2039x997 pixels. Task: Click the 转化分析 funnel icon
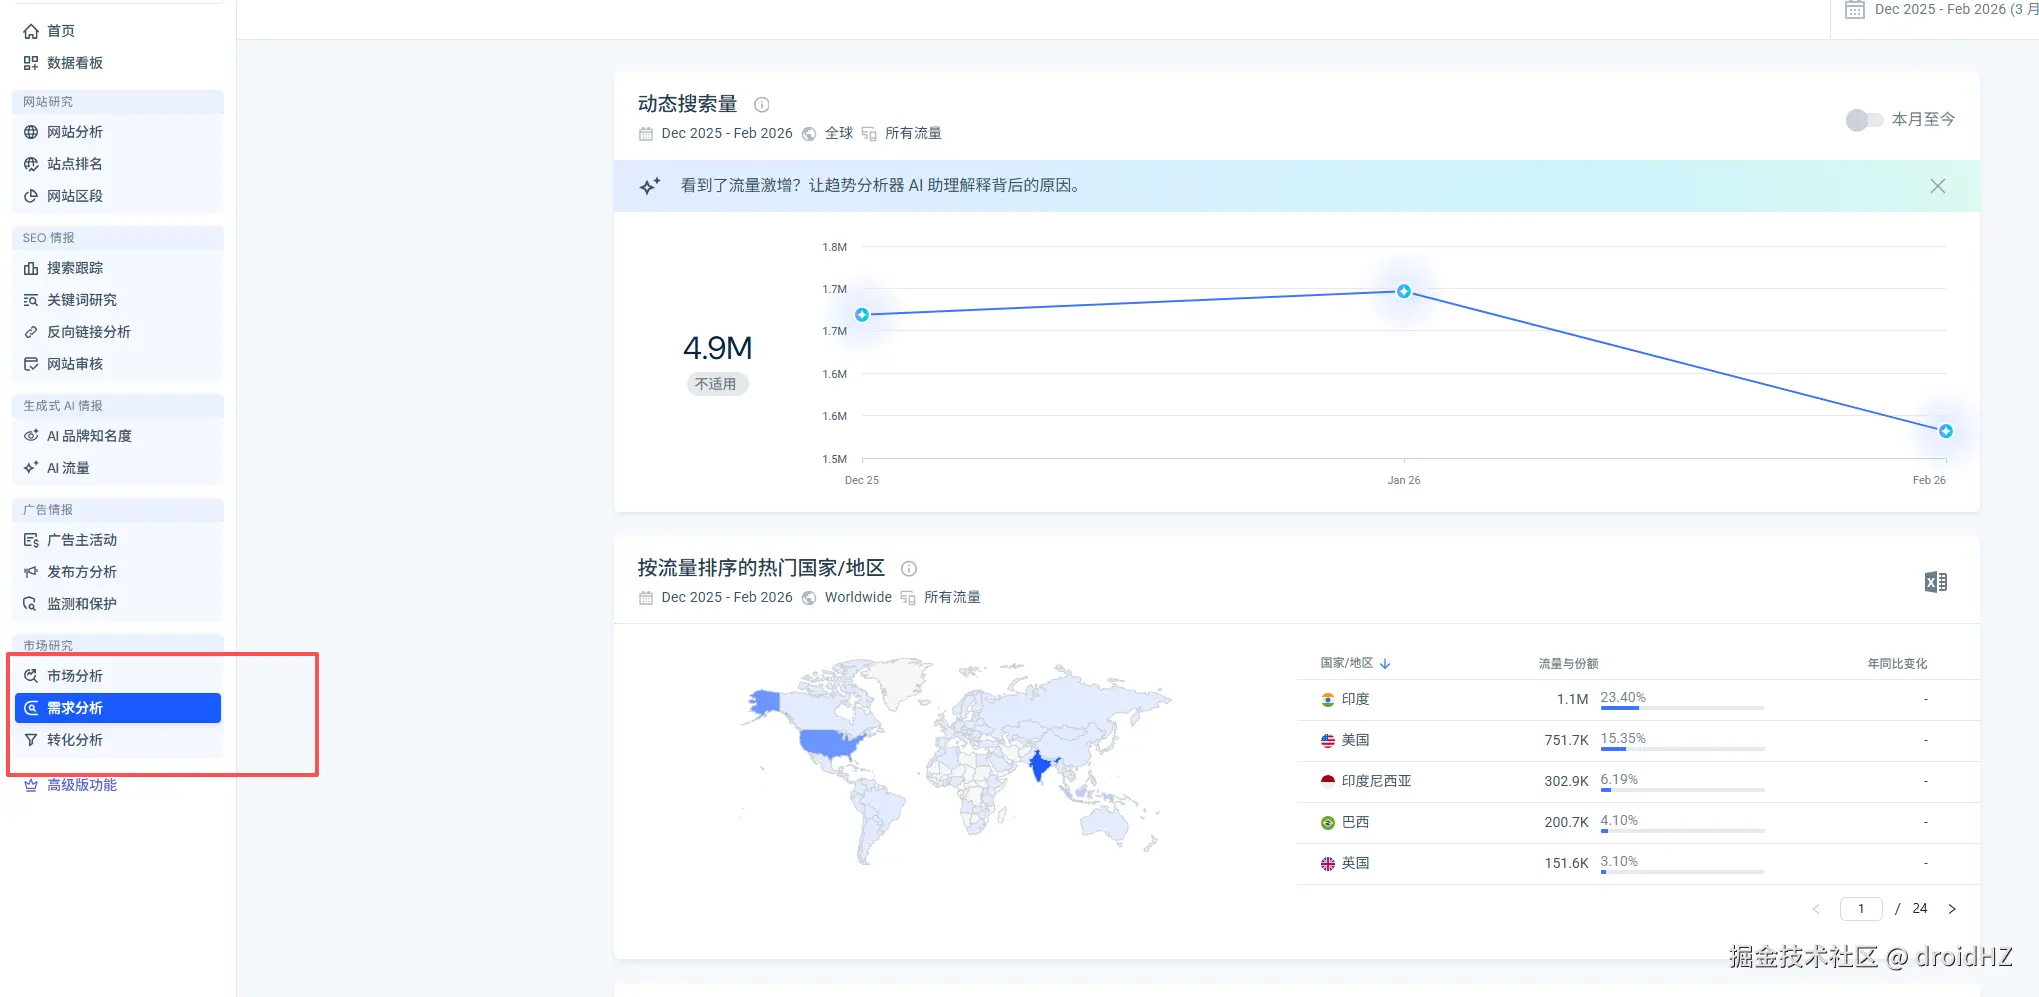pyautogui.click(x=31, y=740)
